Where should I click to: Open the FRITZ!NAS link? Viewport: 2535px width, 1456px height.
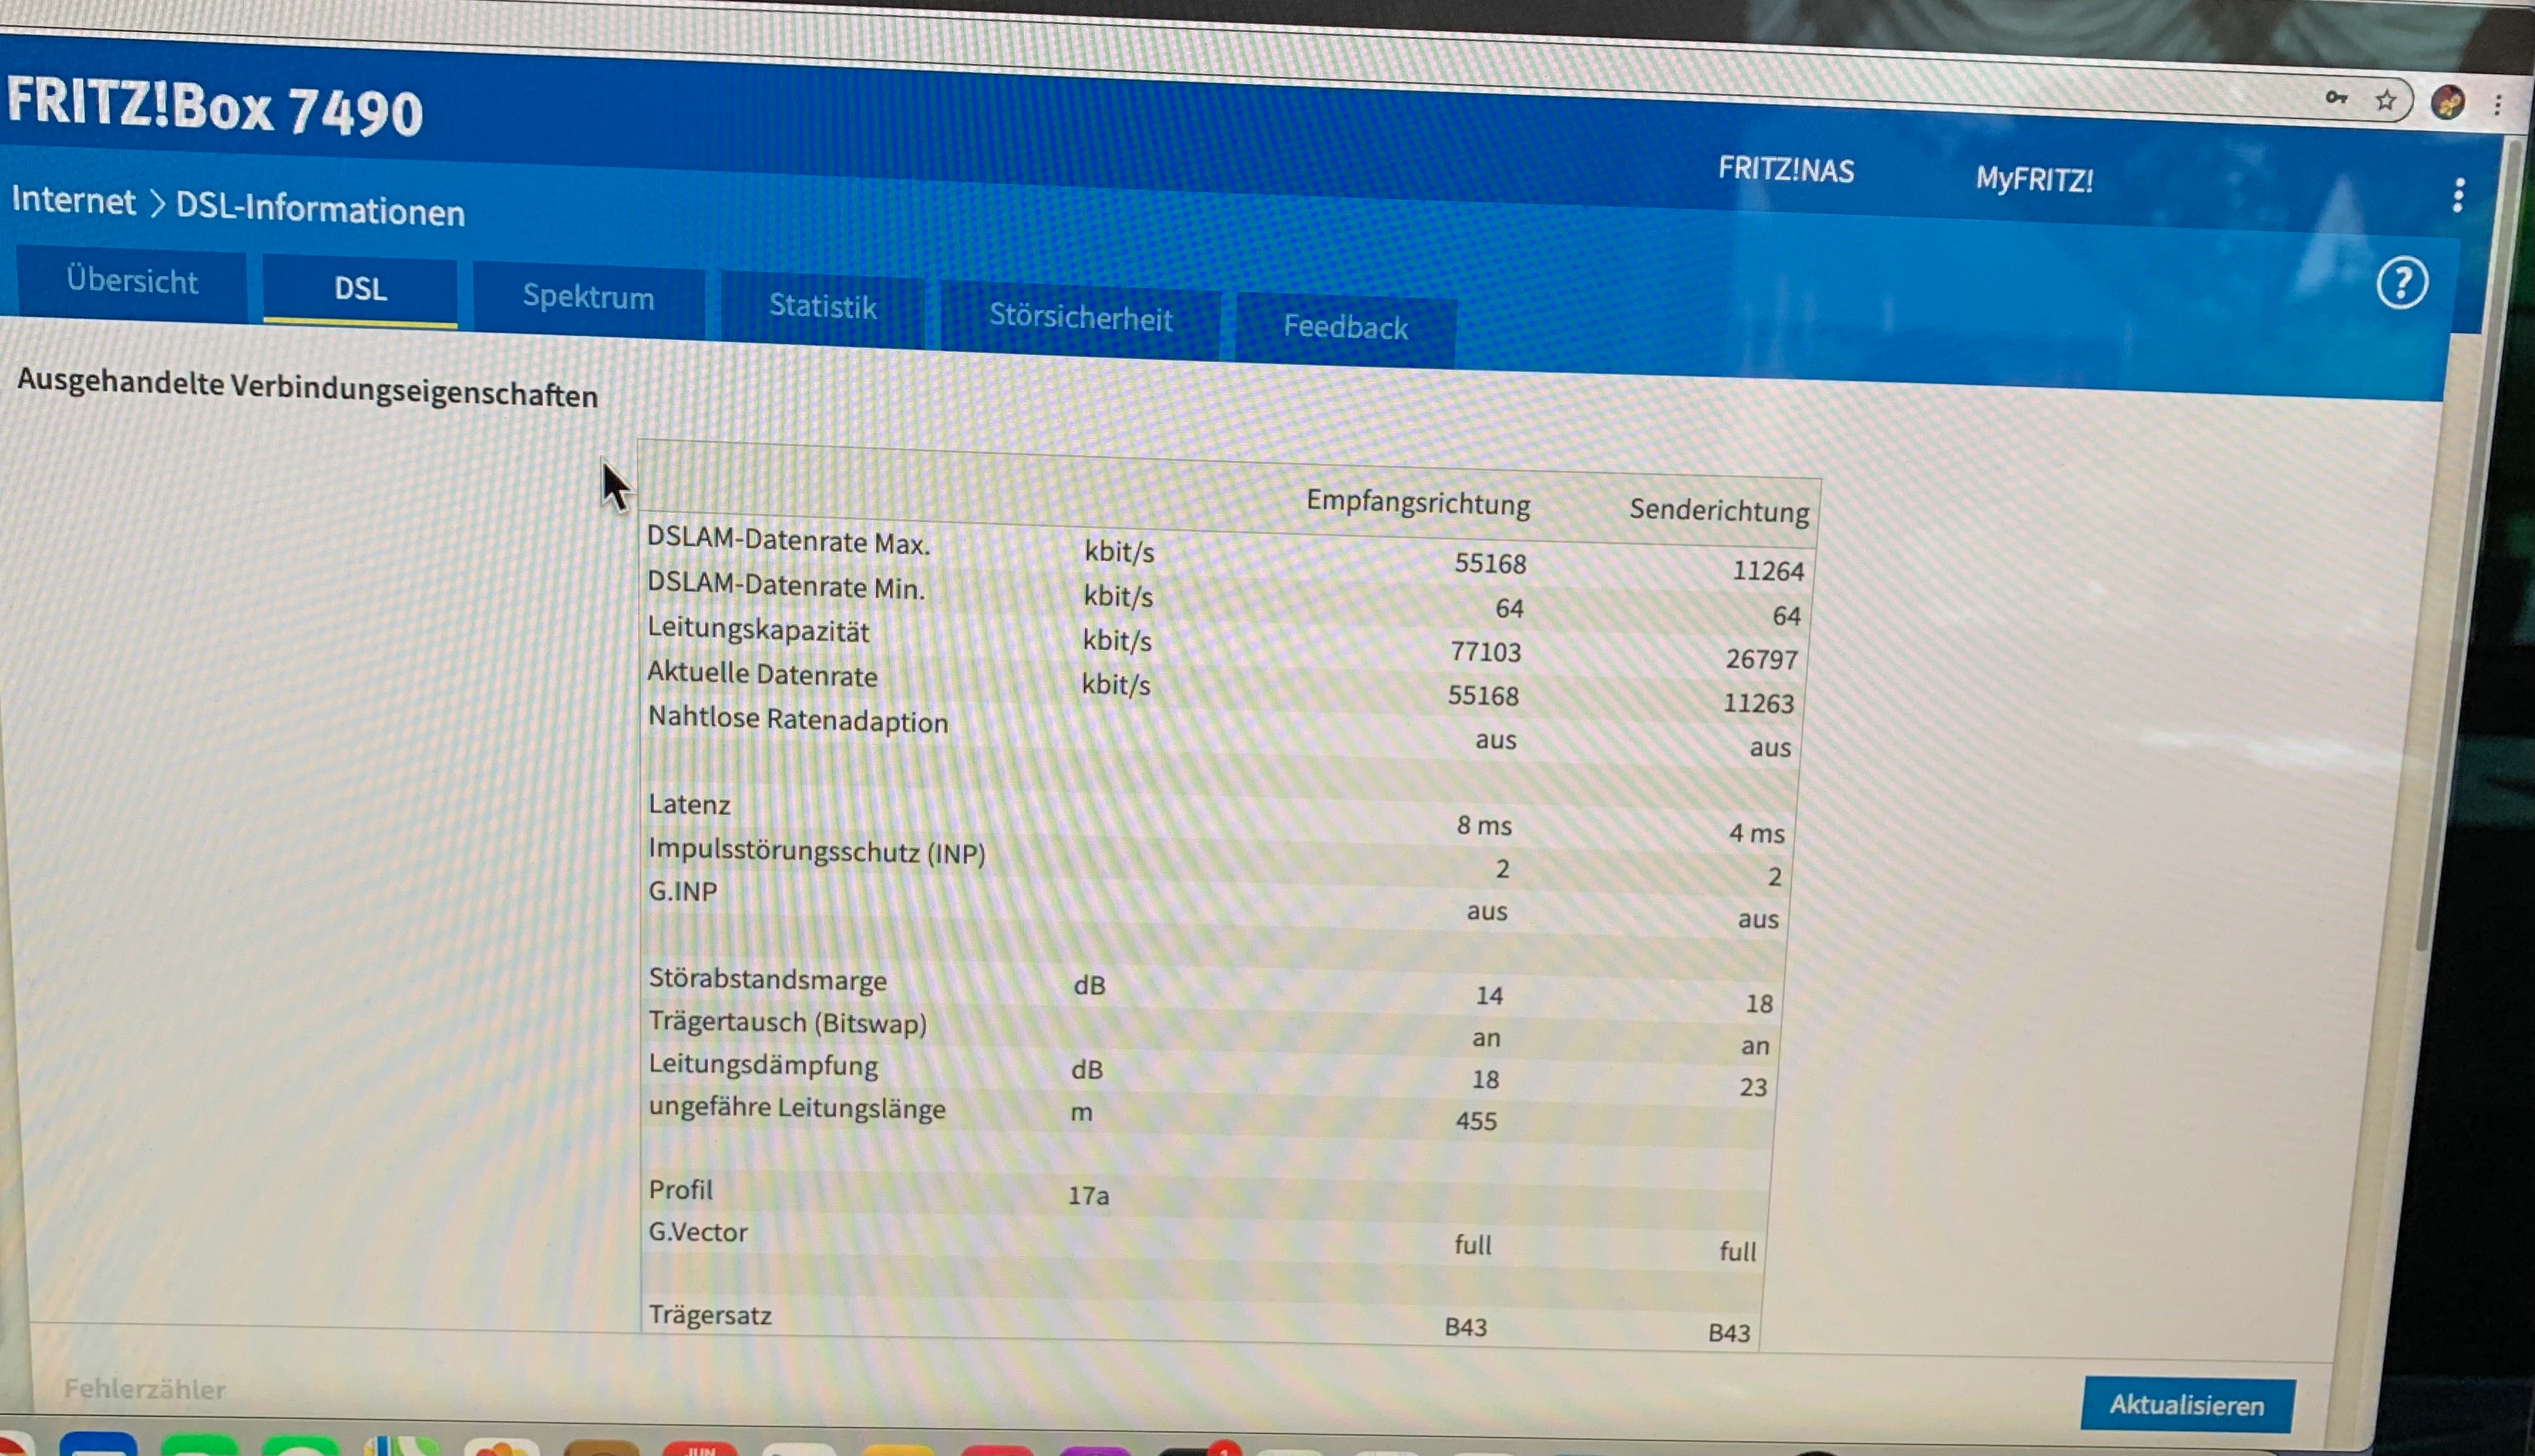1786,170
